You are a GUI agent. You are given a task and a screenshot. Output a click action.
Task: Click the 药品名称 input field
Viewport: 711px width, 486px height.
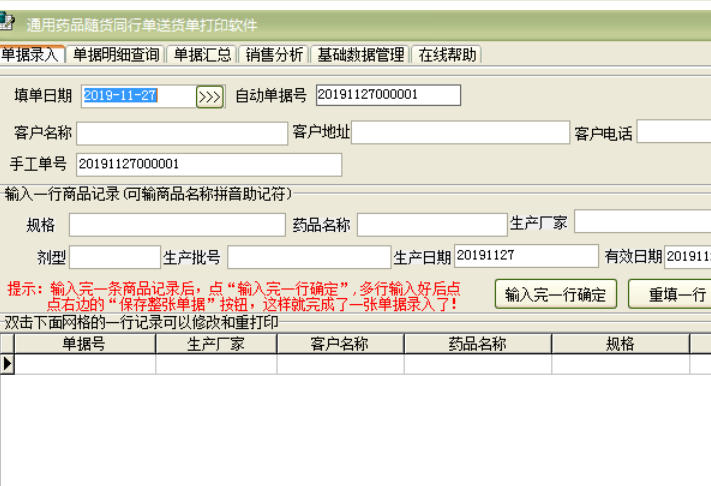tap(431, 224)
